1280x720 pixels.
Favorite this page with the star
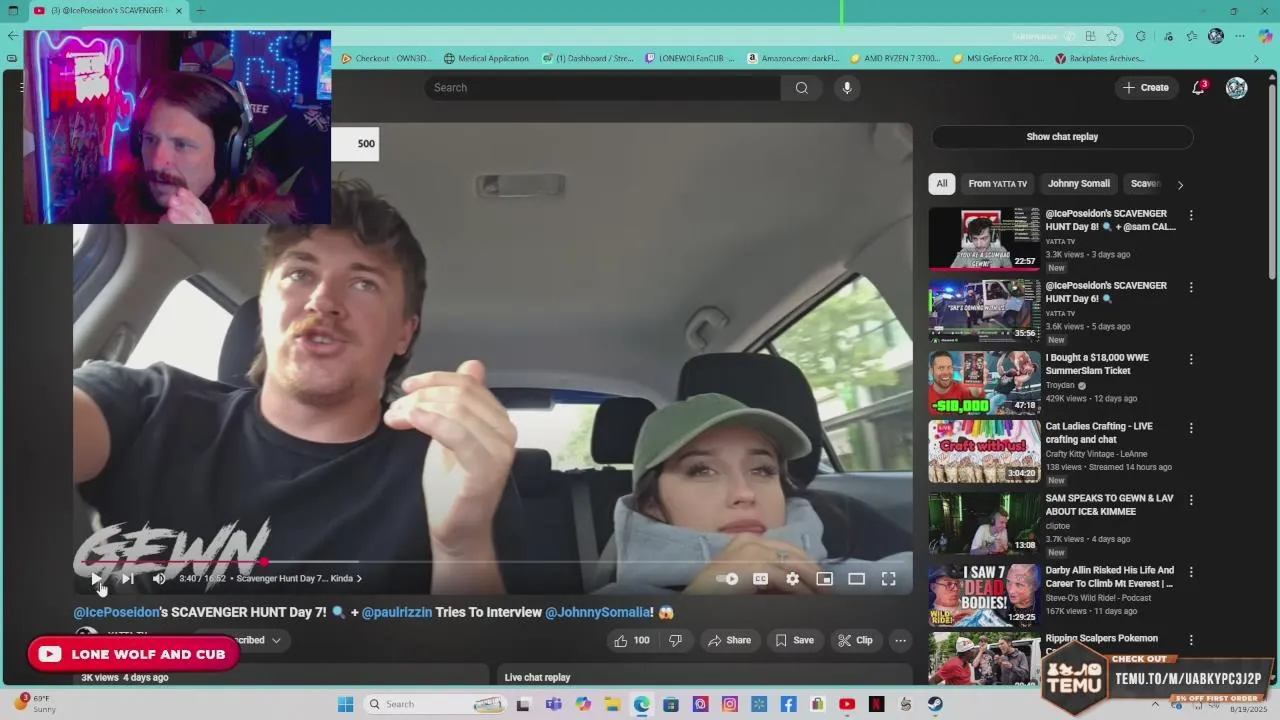(x=1112, y=36)
